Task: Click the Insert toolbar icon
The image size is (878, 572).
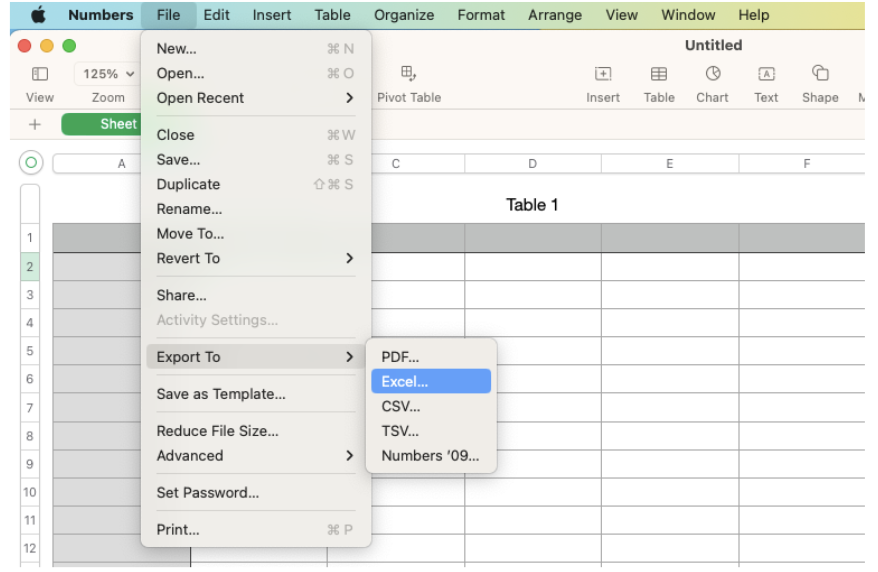Action: [x=603, y=74]
